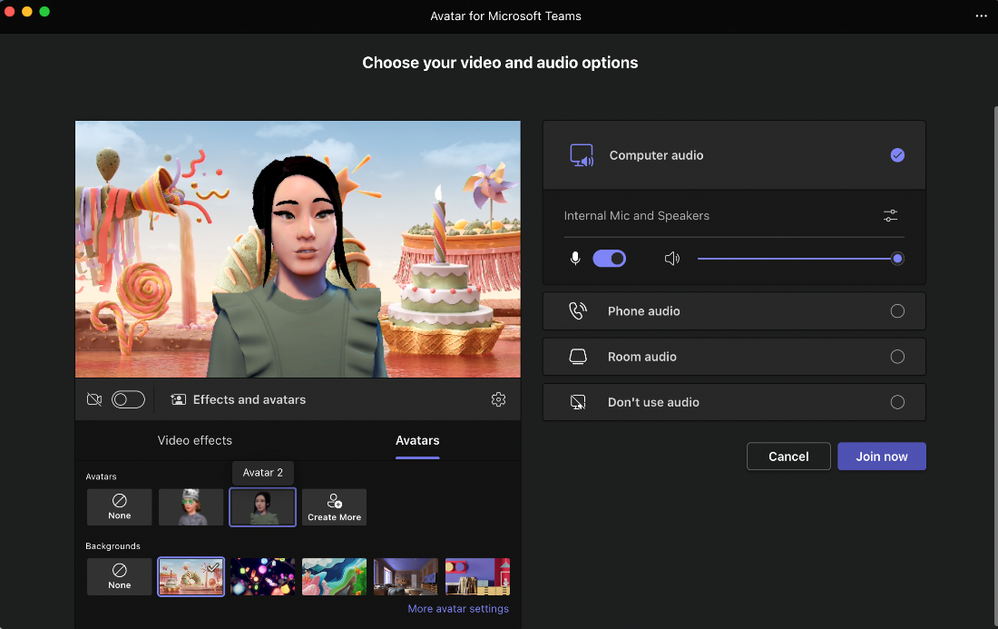Click the Phone audio handset icon
This screenshot has width=998, height=629.
577,311
